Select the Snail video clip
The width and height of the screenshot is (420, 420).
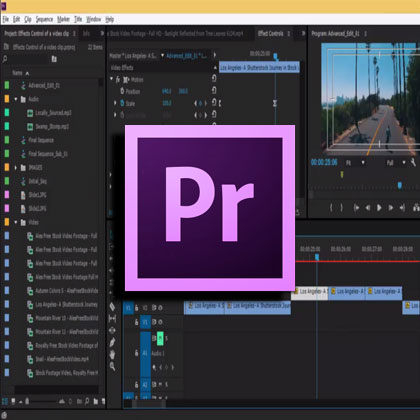62,359
